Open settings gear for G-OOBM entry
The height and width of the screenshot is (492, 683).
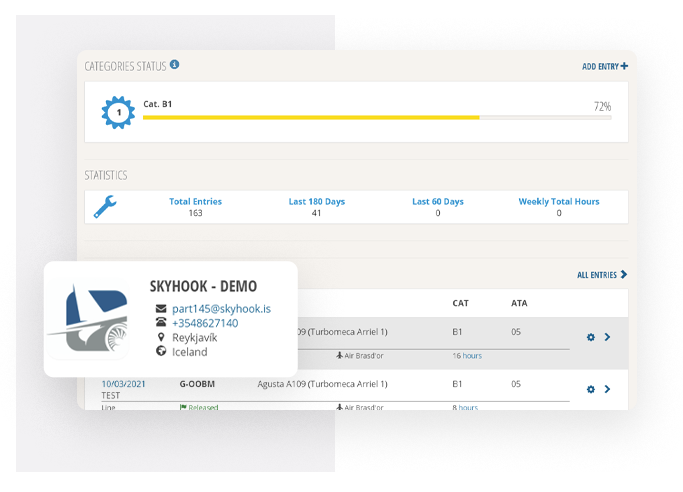pos(590,389)
